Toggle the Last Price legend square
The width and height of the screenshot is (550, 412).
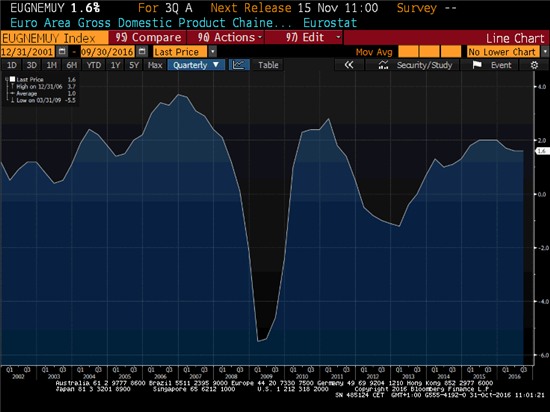click(x=12, y=79)
